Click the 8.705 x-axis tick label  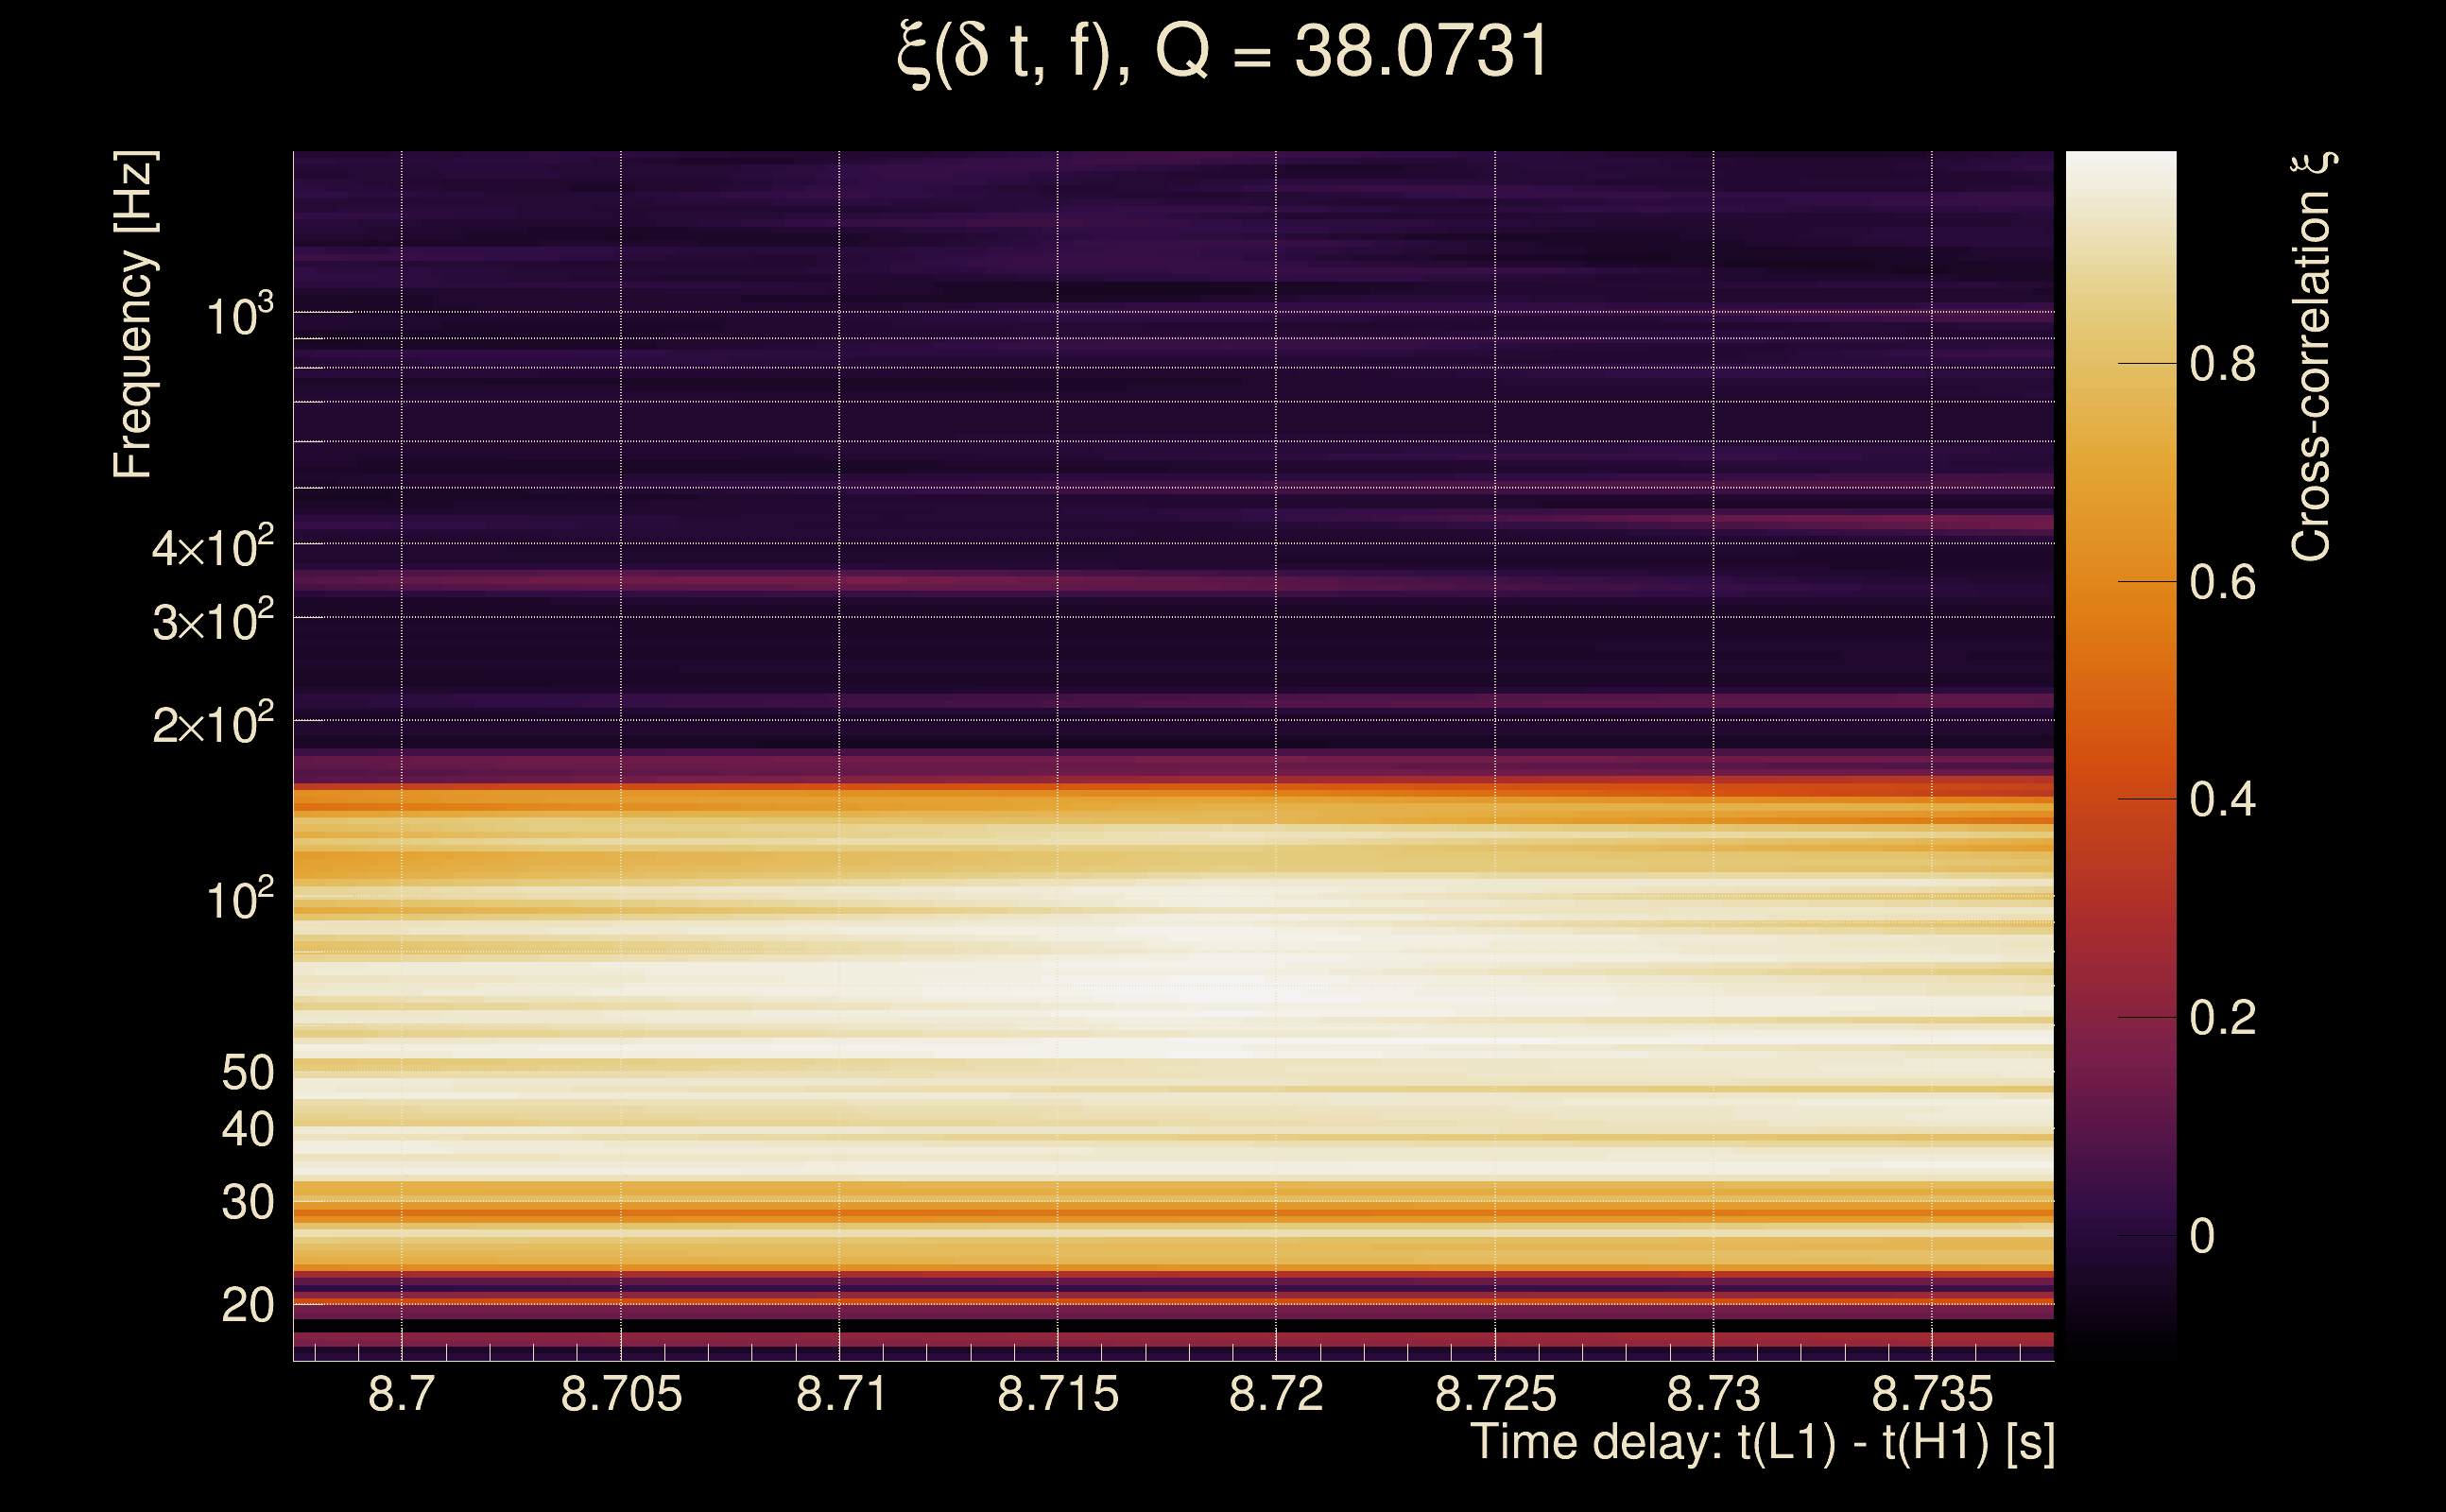(x=620, y=1393)
